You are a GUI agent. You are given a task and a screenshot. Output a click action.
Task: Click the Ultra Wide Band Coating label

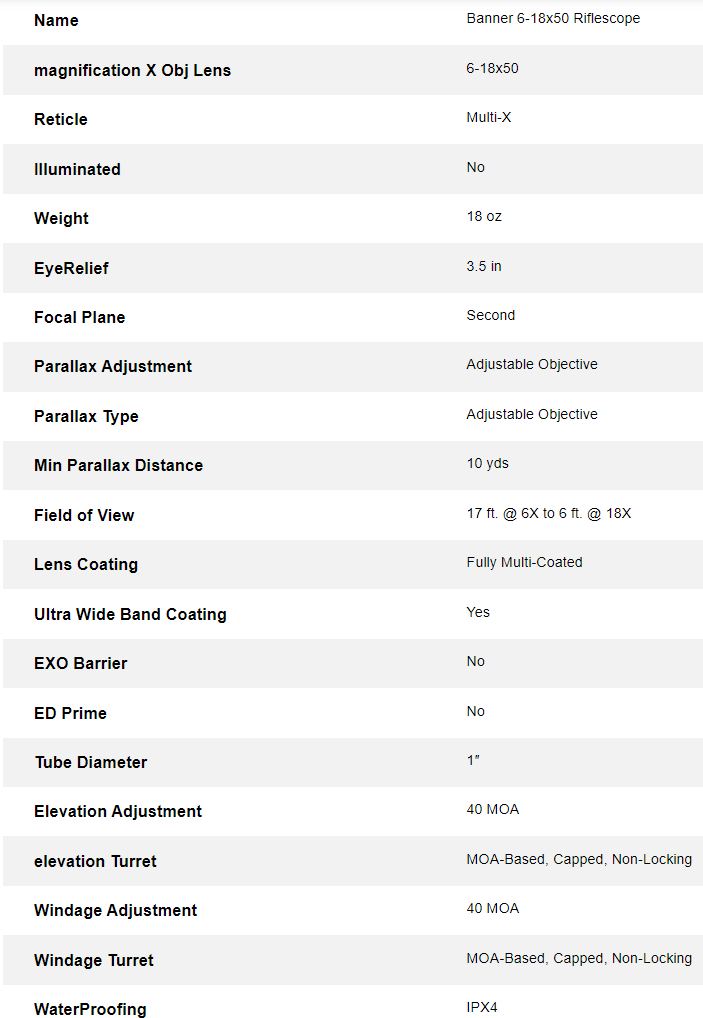130,614
